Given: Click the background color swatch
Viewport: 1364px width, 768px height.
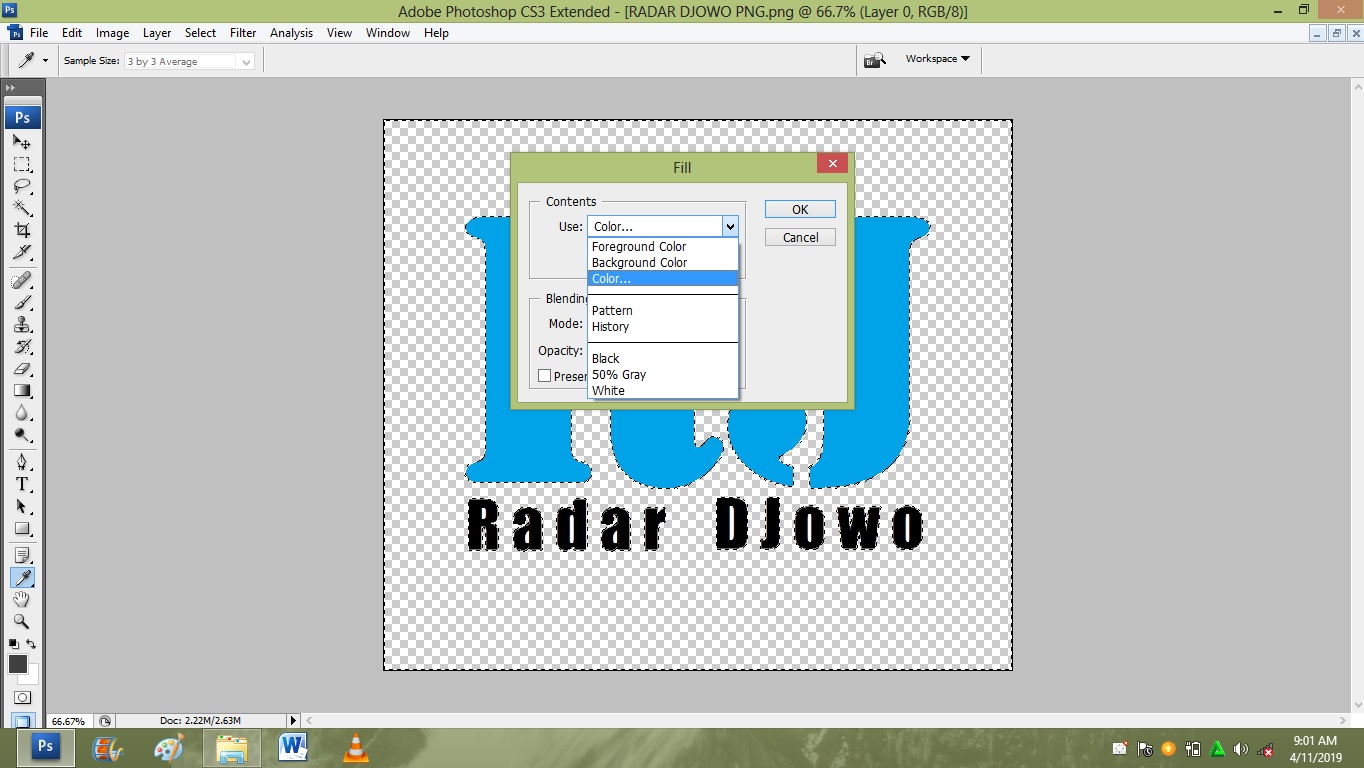Looking at the screenshot, I should point(31,678).
